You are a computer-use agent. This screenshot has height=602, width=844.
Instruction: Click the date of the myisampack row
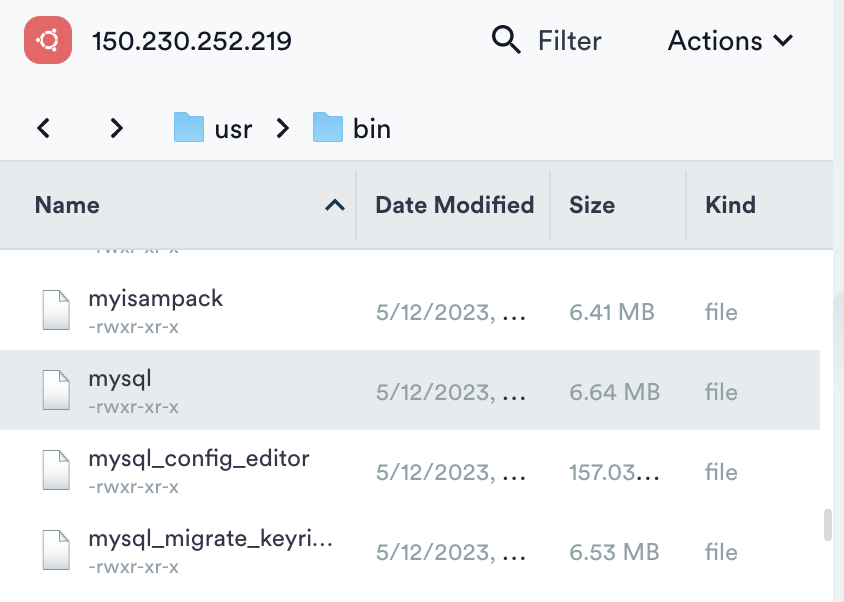pyautogui.click(x=451, y=312)
